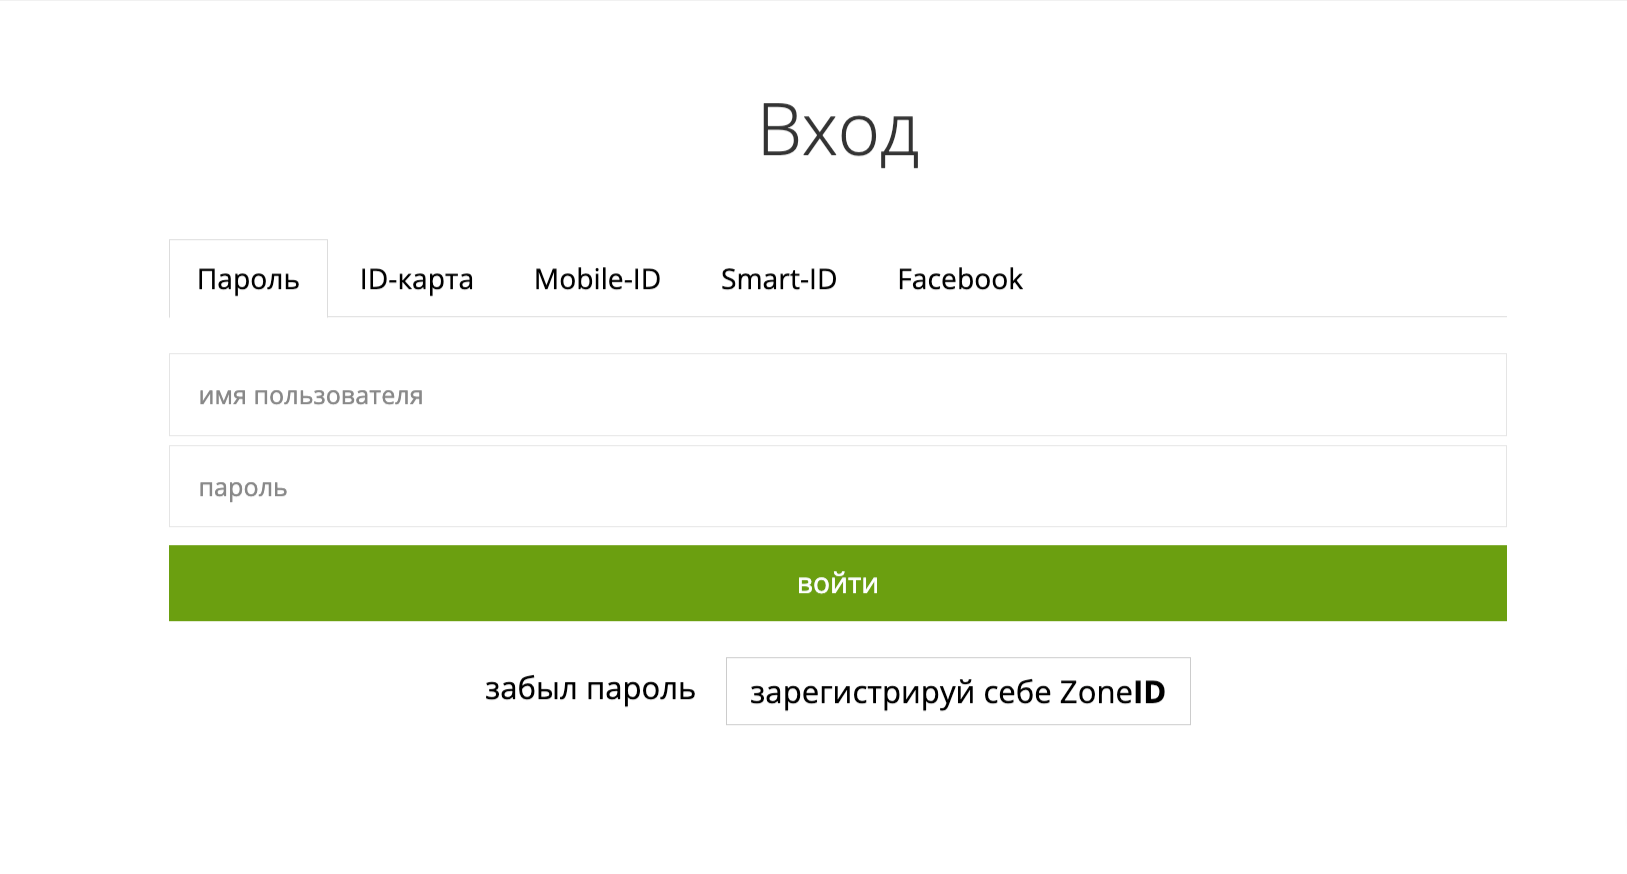Click into the пароль input field
The width and height of the screenshot is (1627, 874).
[838, 487]
